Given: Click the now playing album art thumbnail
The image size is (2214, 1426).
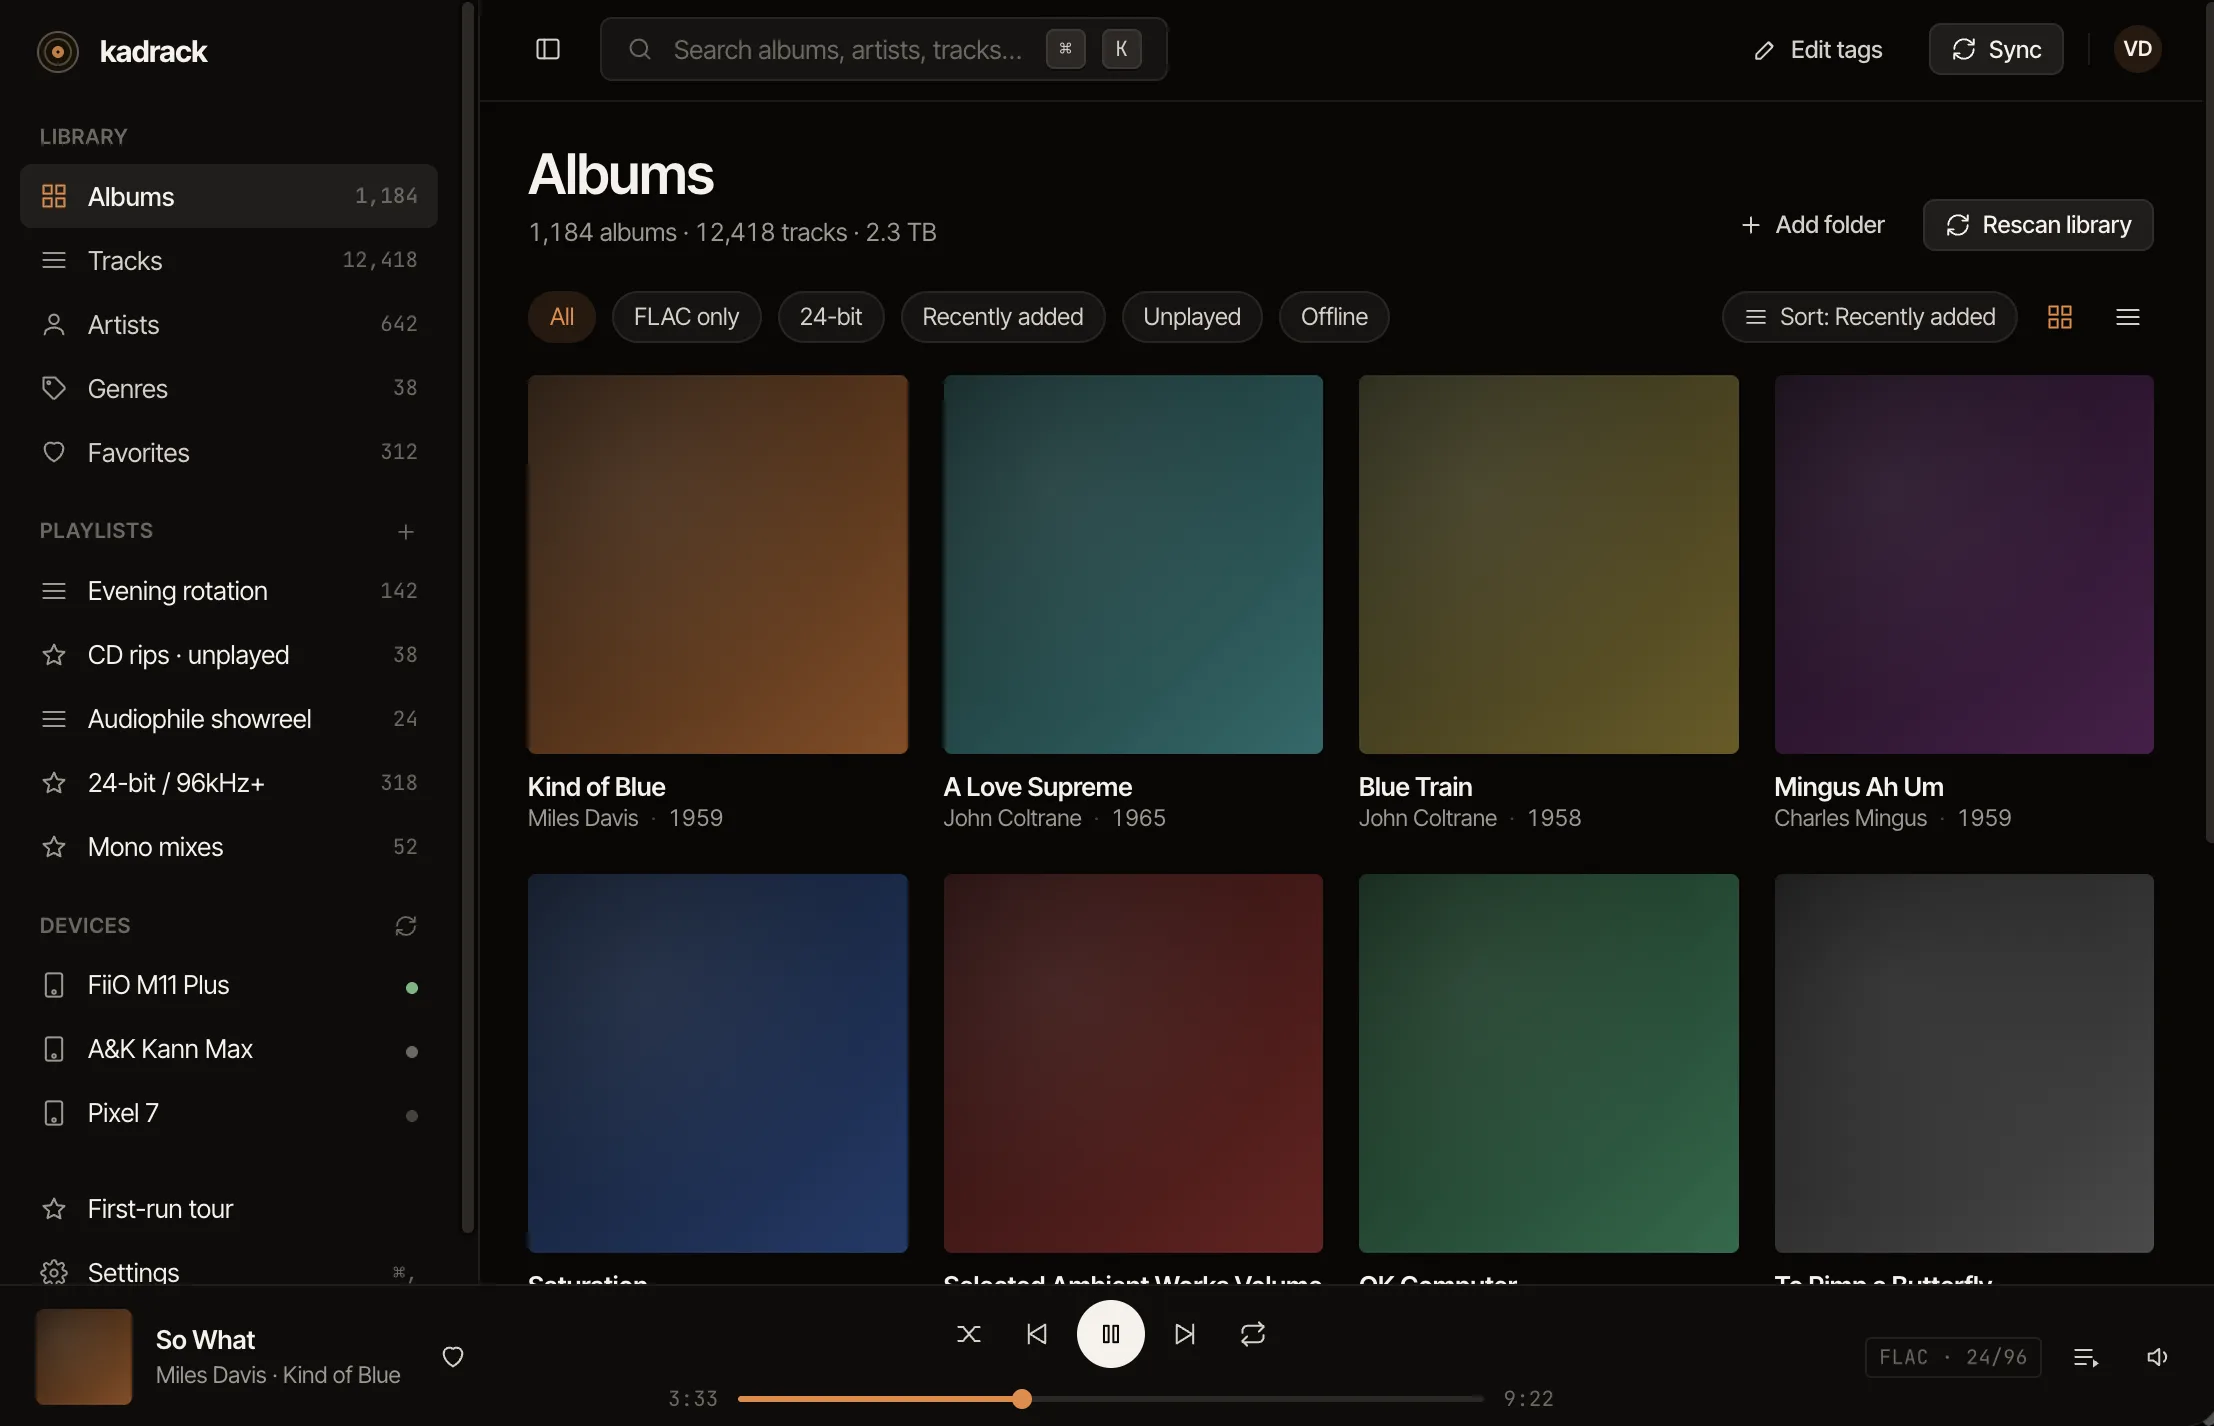Looking at the screenshot, I should point(84,1357).
